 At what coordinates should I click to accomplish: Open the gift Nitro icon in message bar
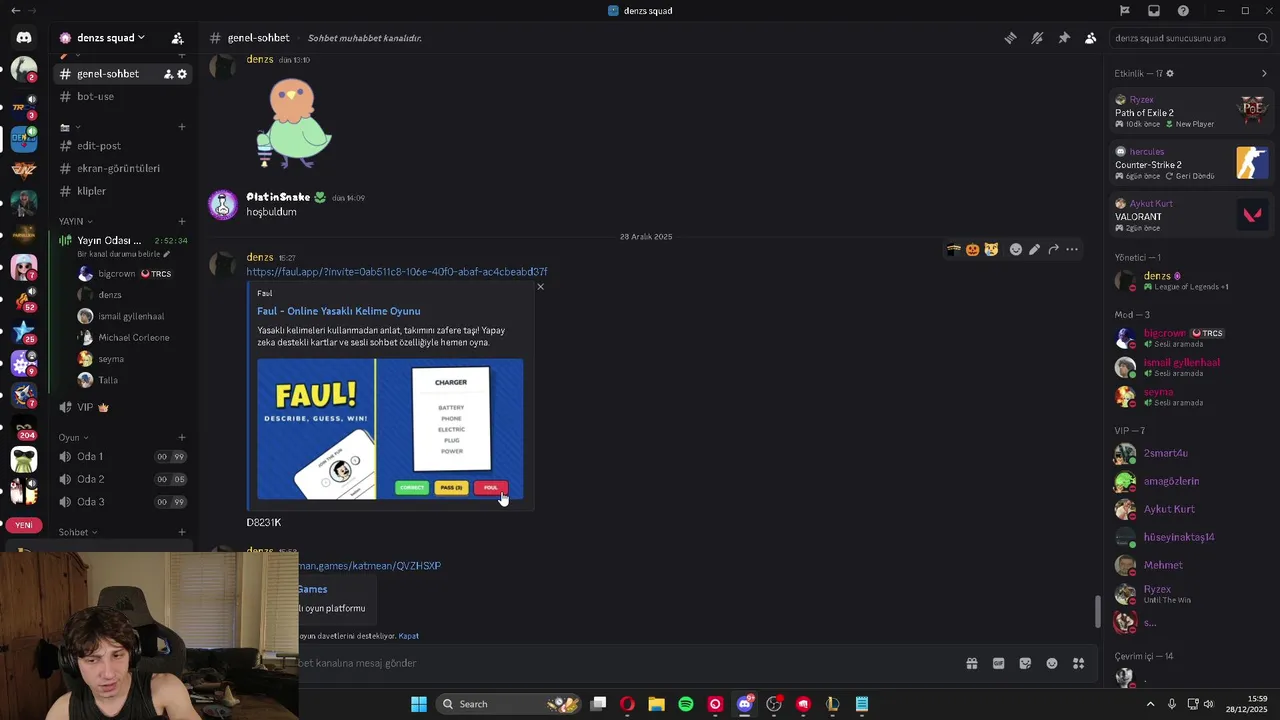971,663
